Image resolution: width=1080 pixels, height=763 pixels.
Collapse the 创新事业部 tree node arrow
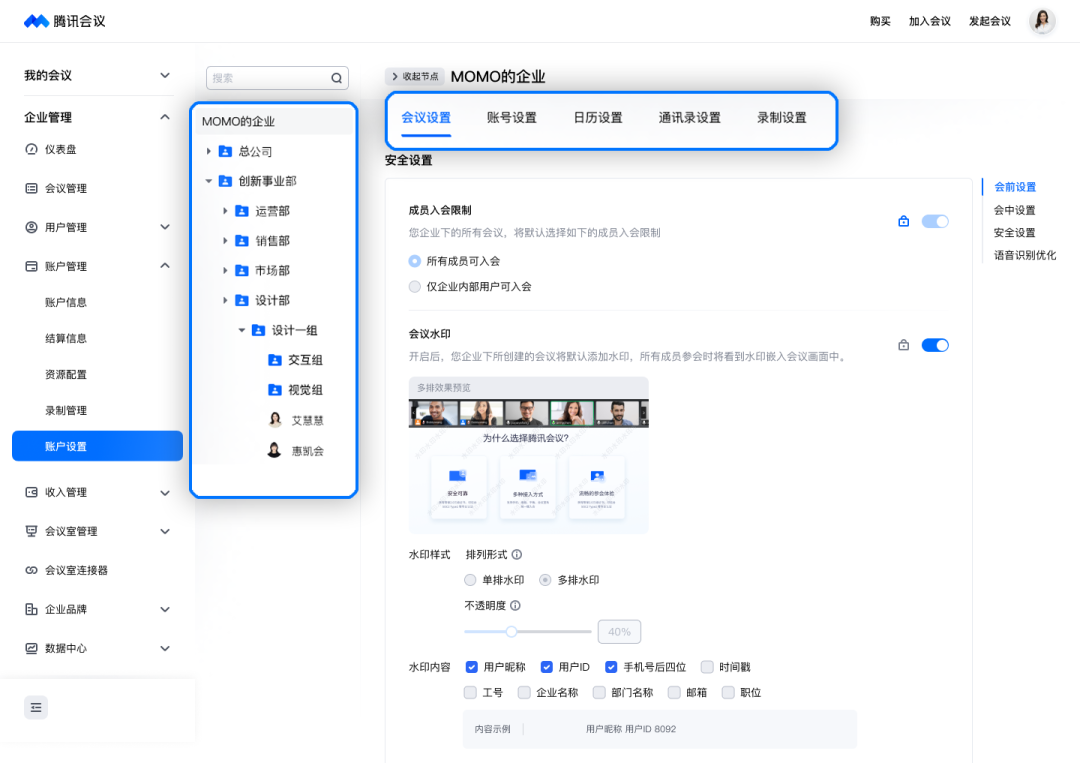click(x=209, y=181)
